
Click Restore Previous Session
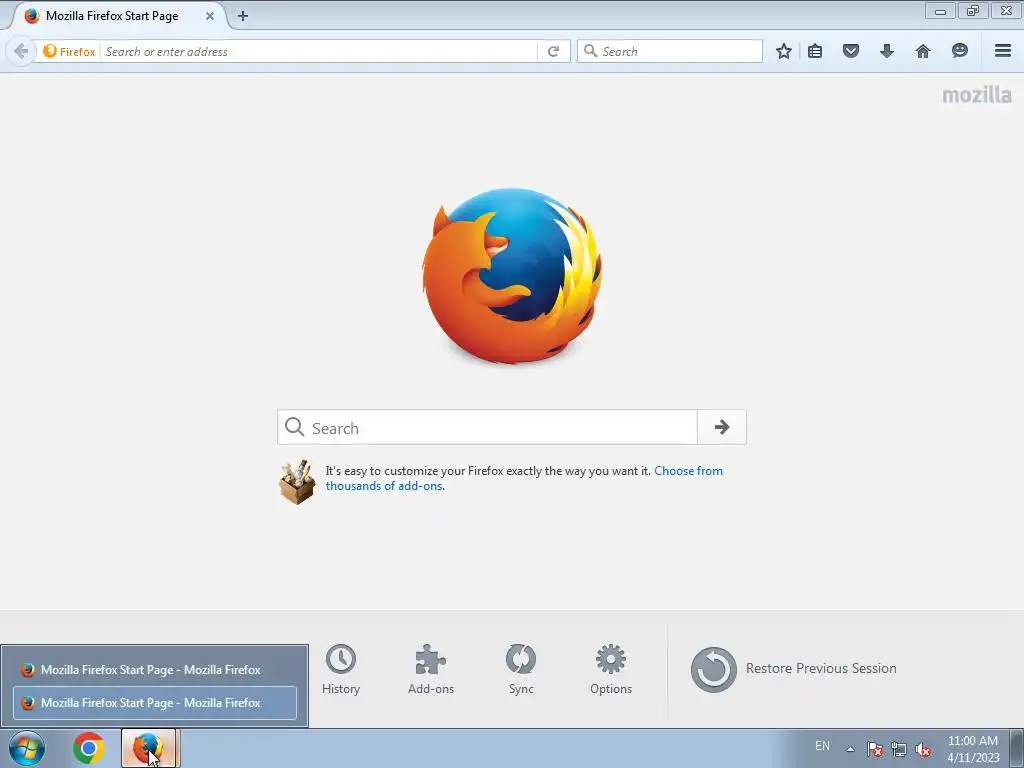click(x=793, y=669)
